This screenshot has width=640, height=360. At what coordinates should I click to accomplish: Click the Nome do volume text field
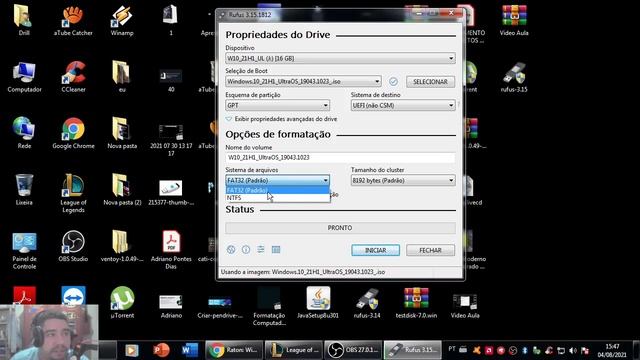pos(340,158)
